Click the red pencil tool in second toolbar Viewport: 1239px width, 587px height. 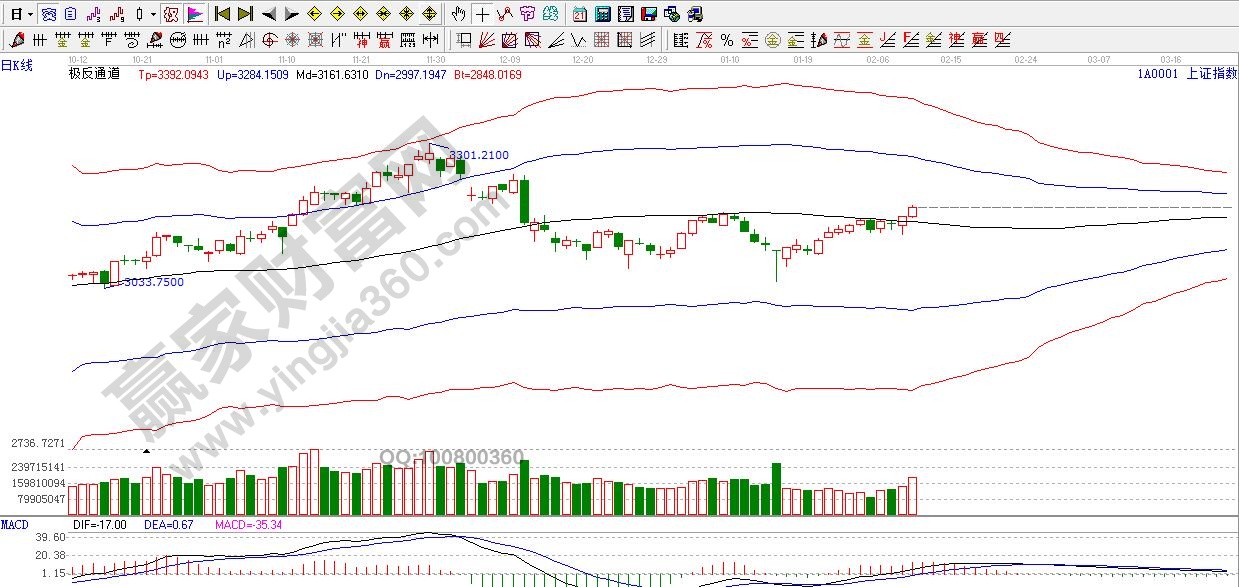pyautogui.click(x=16, y=40)
